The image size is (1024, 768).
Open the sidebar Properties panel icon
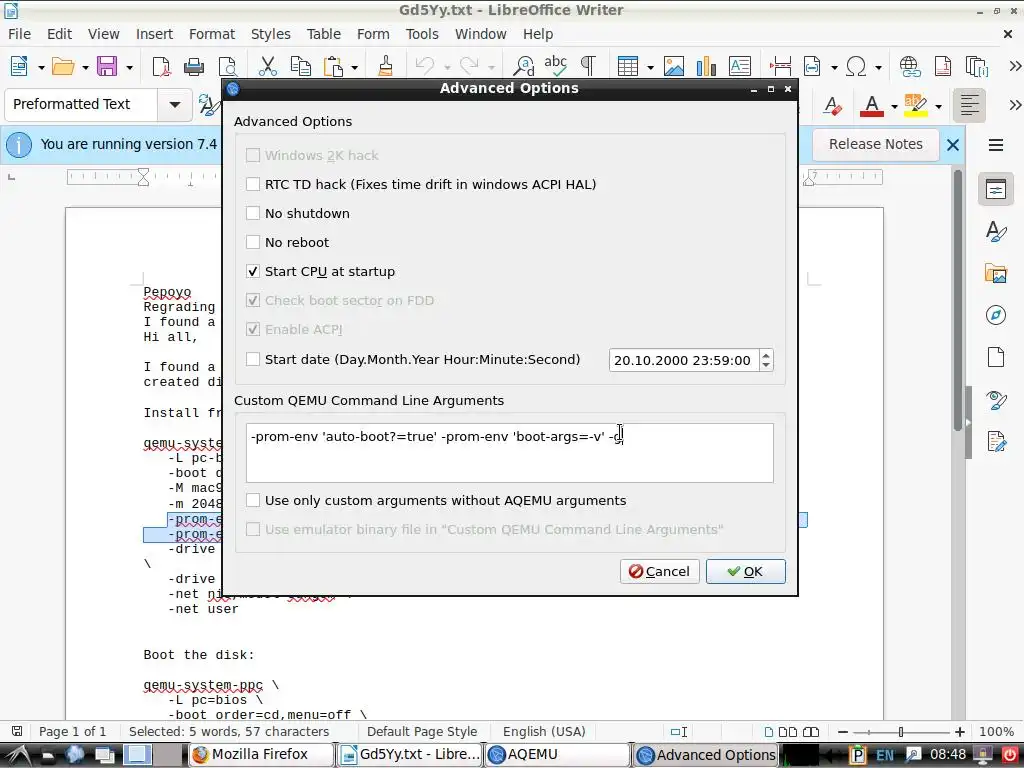tap(995, 189)
